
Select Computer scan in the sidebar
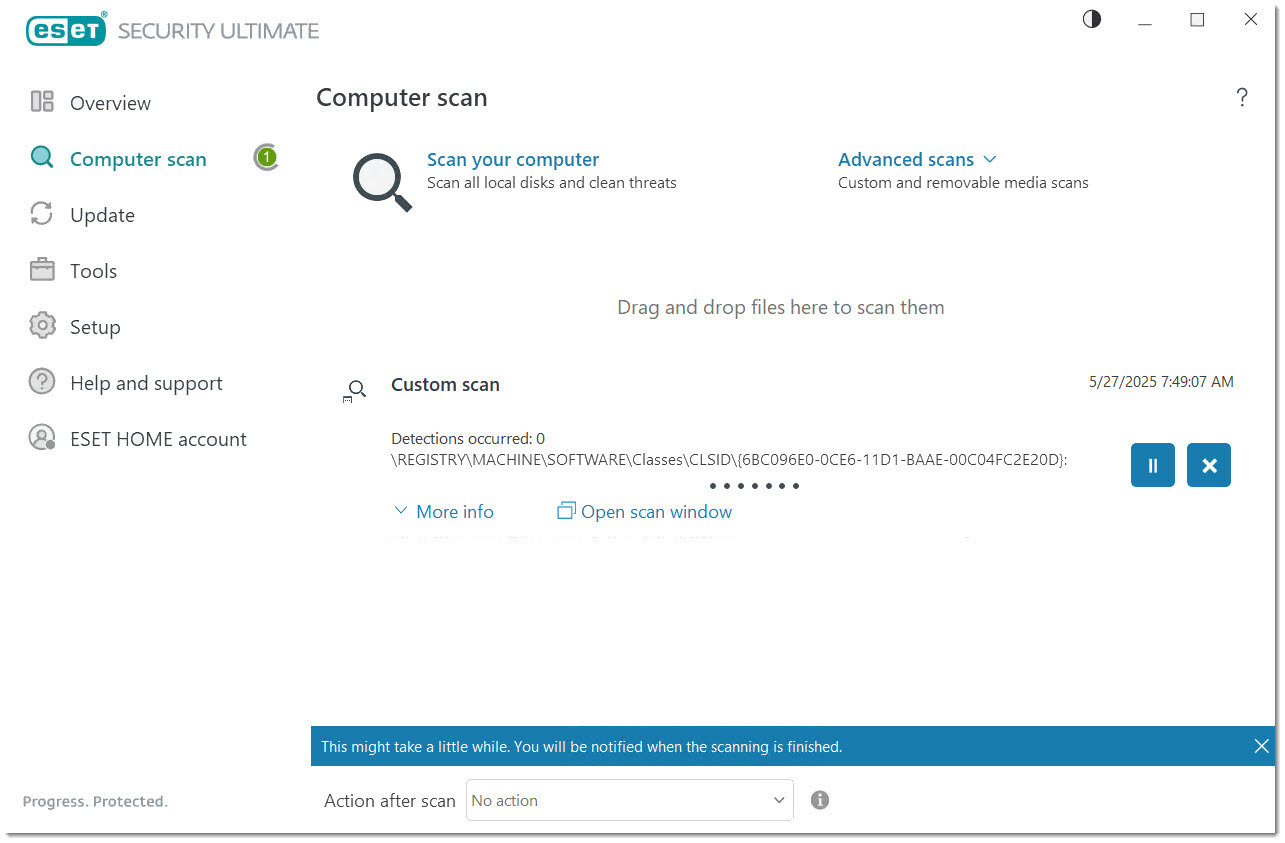(x=138, y=159)
